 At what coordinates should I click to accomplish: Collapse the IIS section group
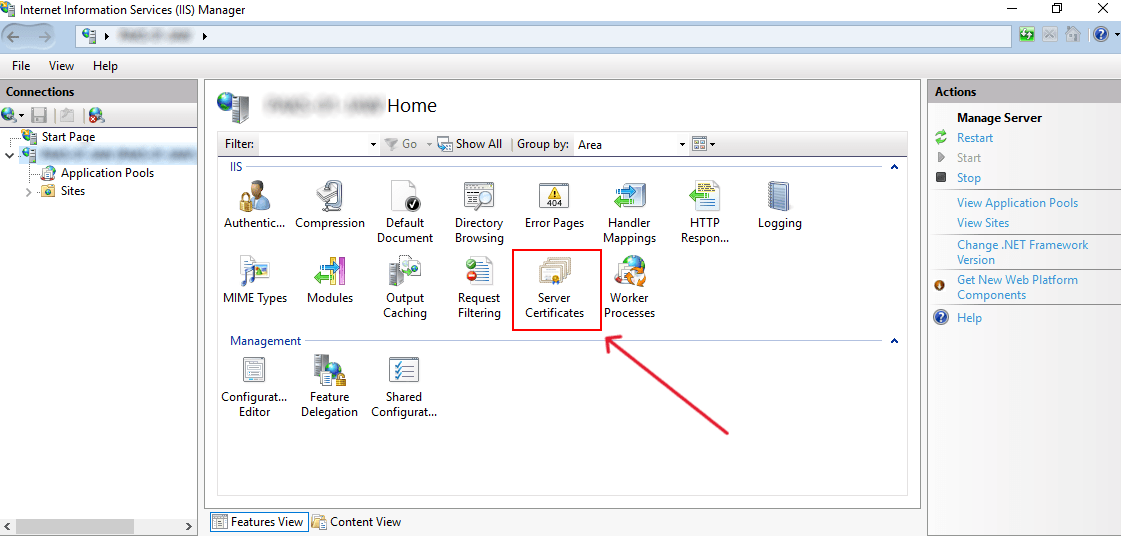coord(894,167)
